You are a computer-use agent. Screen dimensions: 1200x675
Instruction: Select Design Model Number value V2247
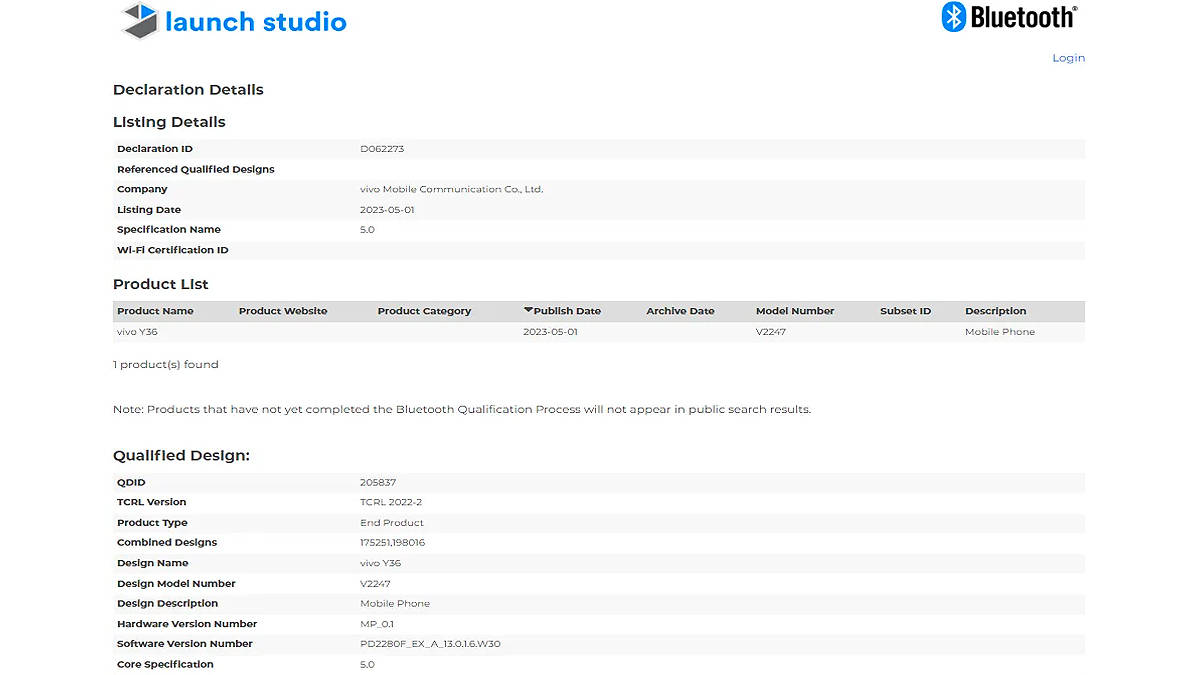click(x=375, y=584)
